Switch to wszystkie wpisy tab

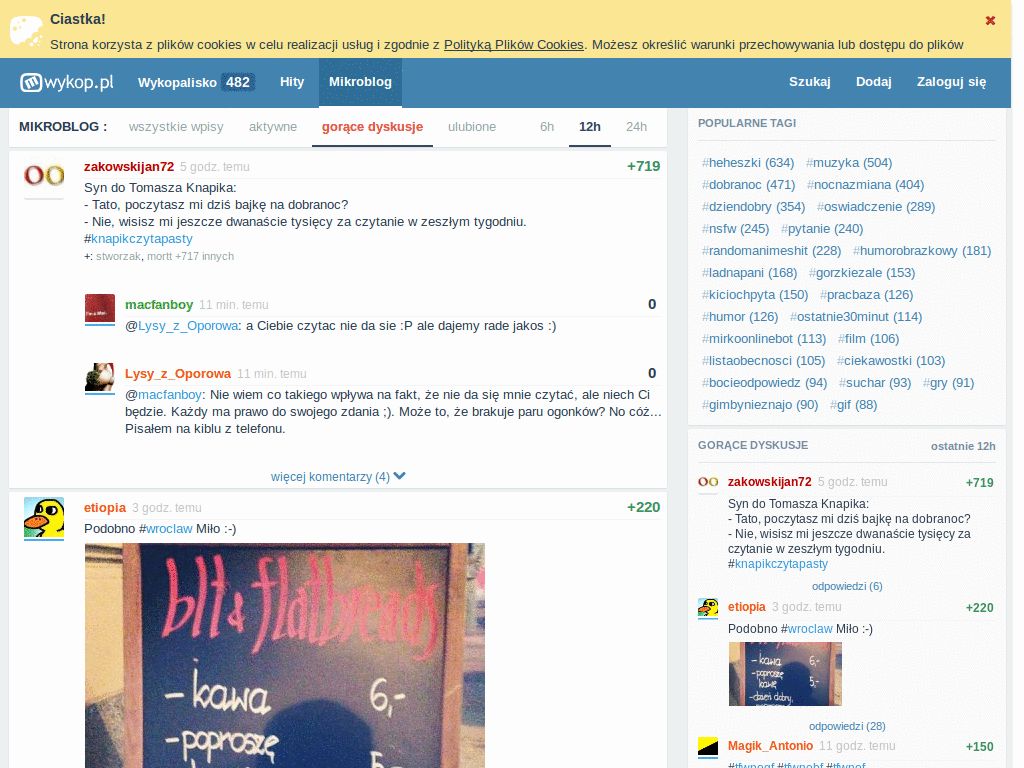(x=176, y=127)
